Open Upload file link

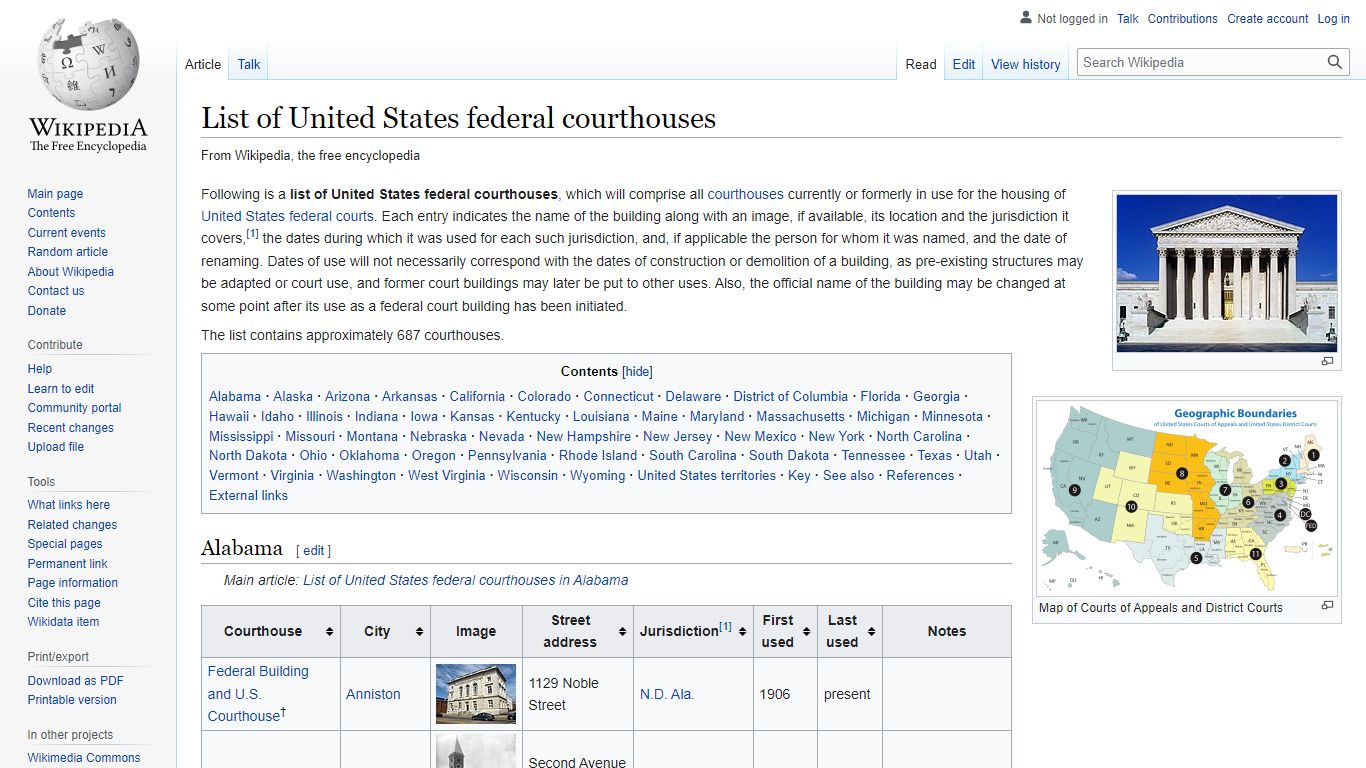[55, 447]
